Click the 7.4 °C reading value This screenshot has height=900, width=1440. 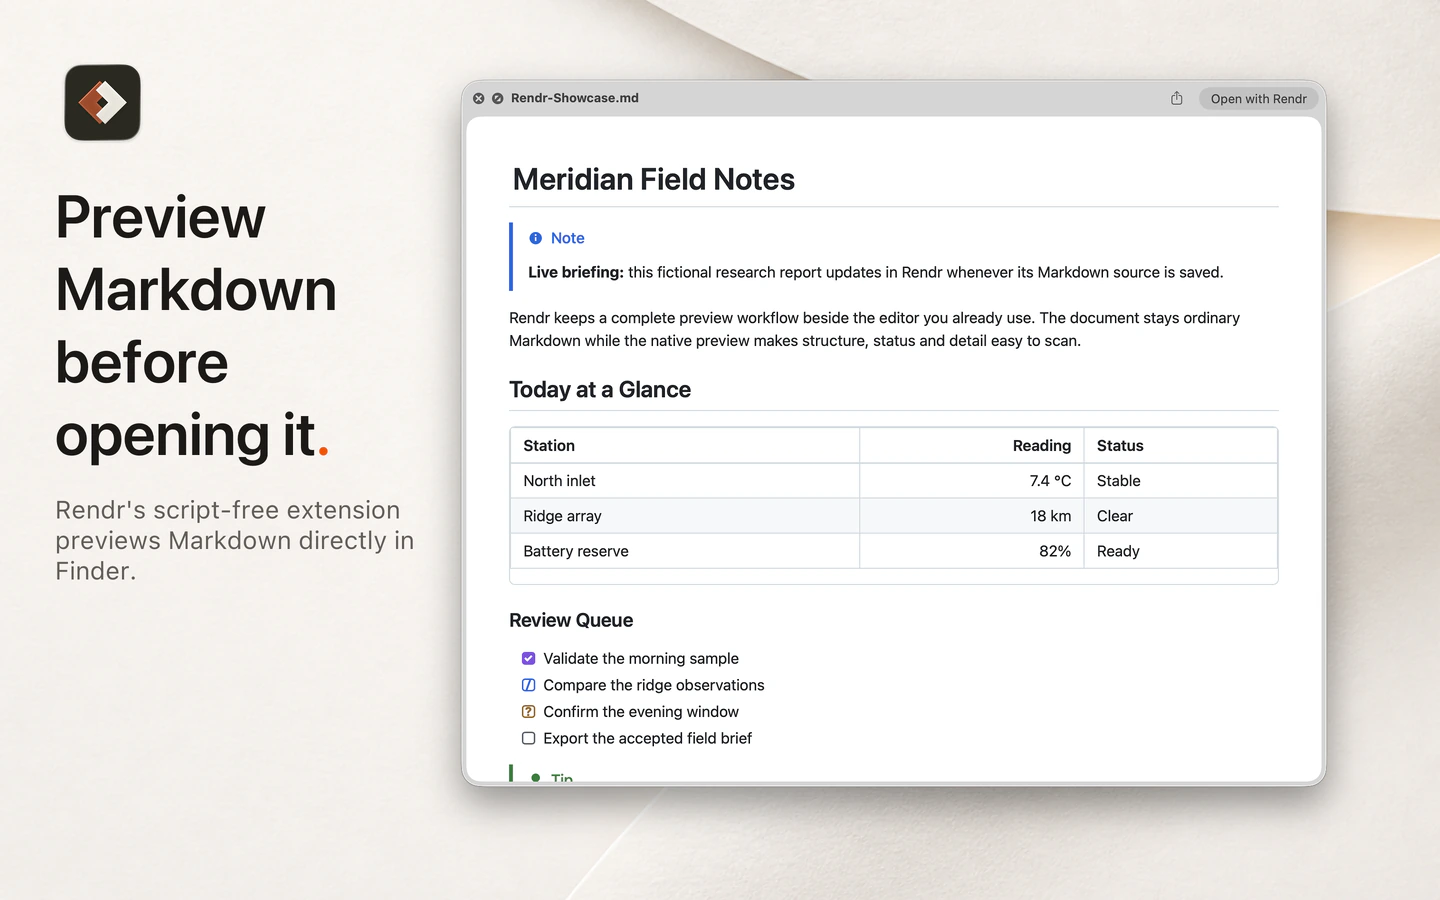coord(1050,481)
